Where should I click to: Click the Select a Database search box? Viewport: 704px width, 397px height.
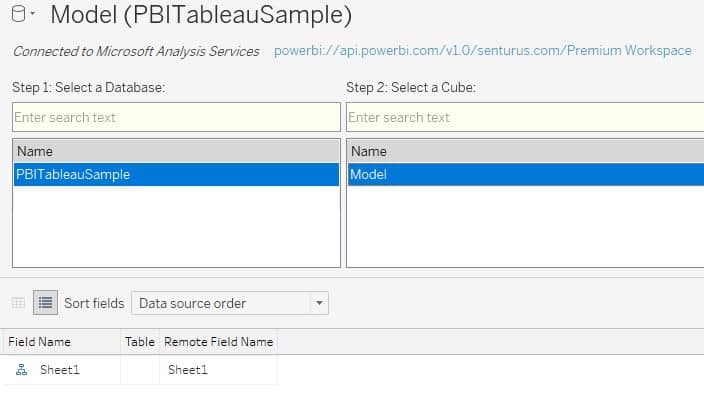(x=176, y=117)
